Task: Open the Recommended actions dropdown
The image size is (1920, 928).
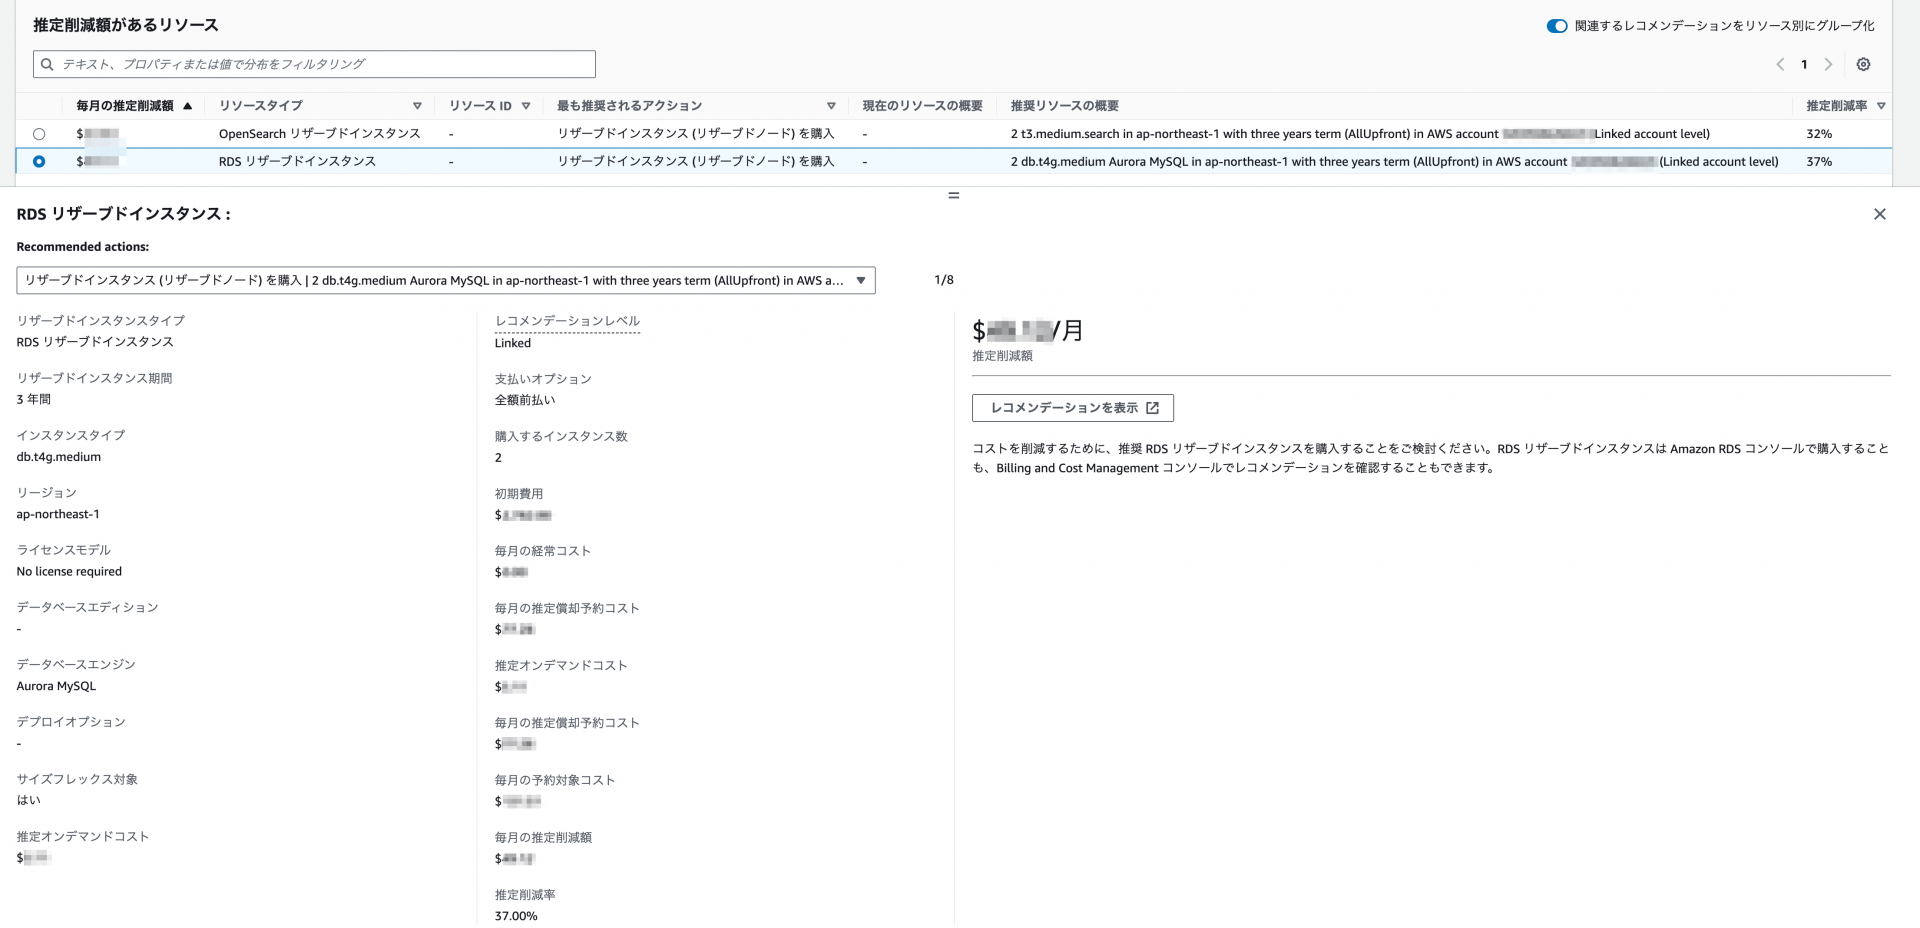Action: point(860,280)
